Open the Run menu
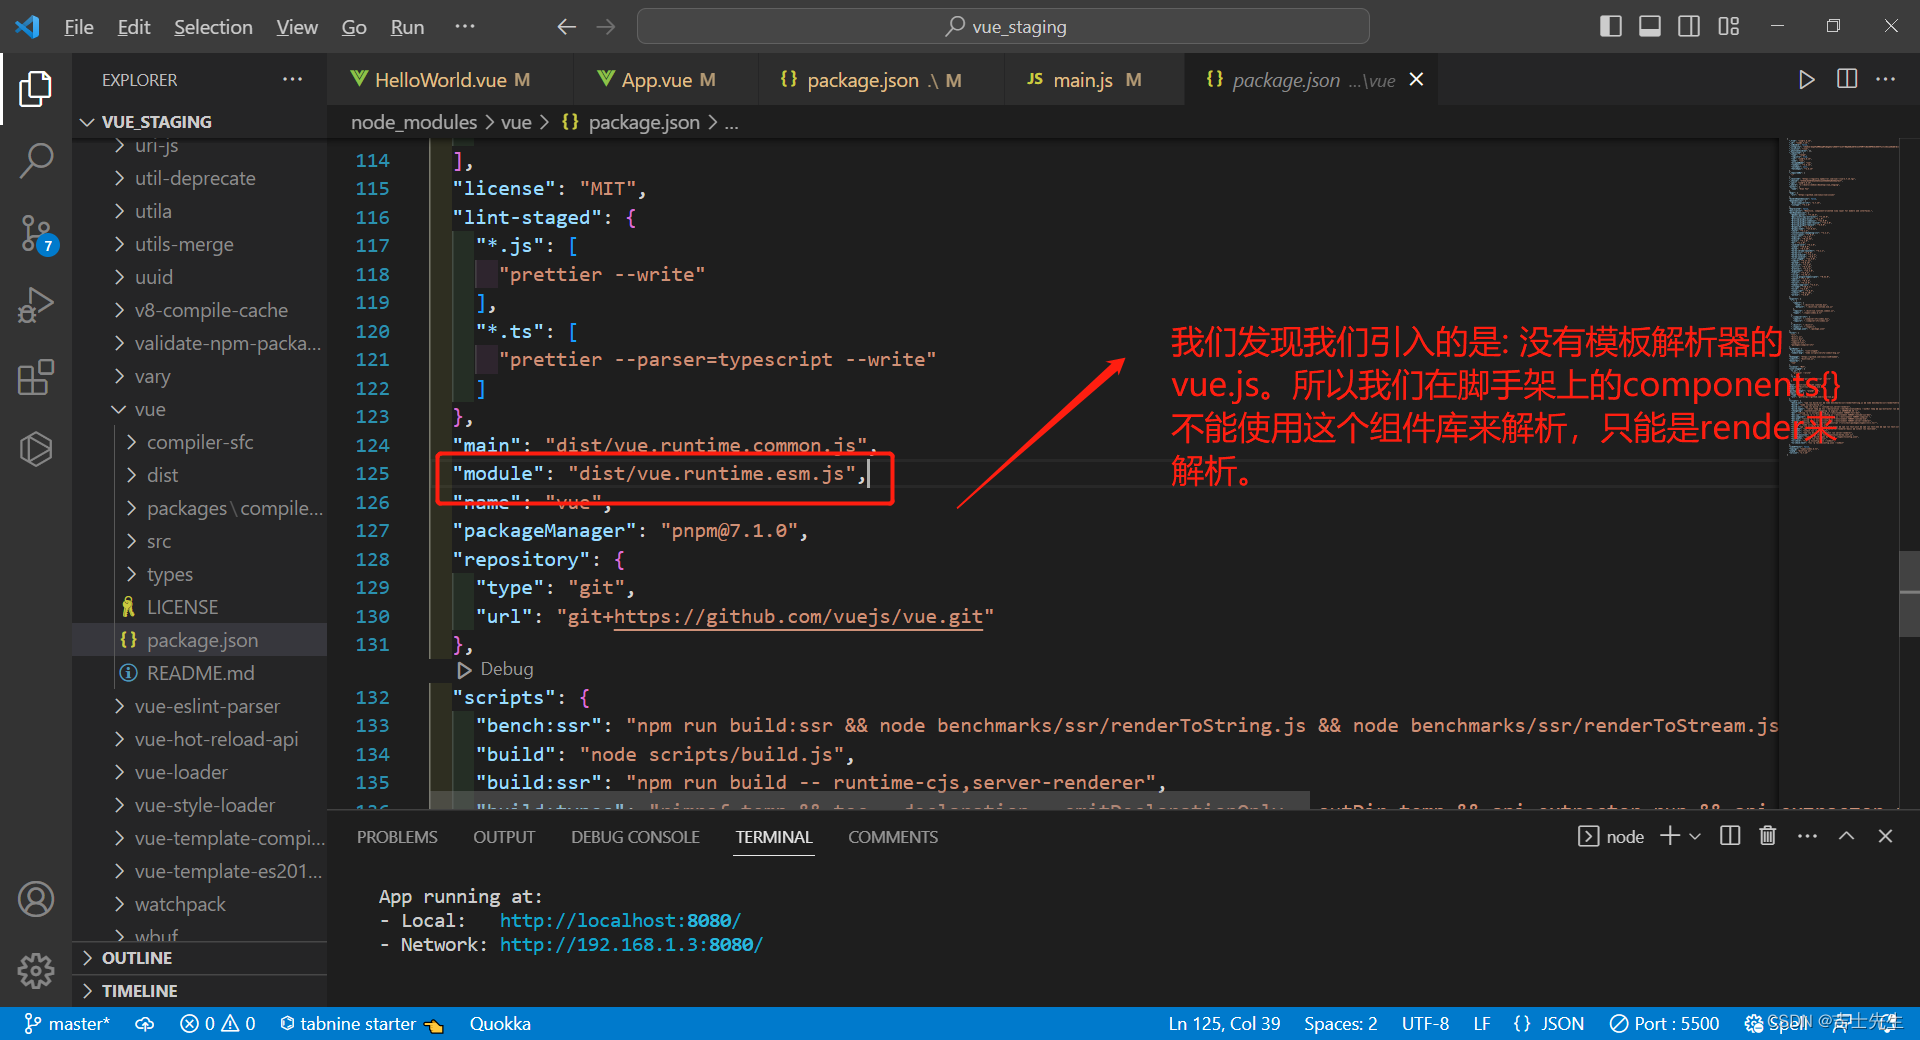Screen dimensions: 1920x1040 pos(407,27)
